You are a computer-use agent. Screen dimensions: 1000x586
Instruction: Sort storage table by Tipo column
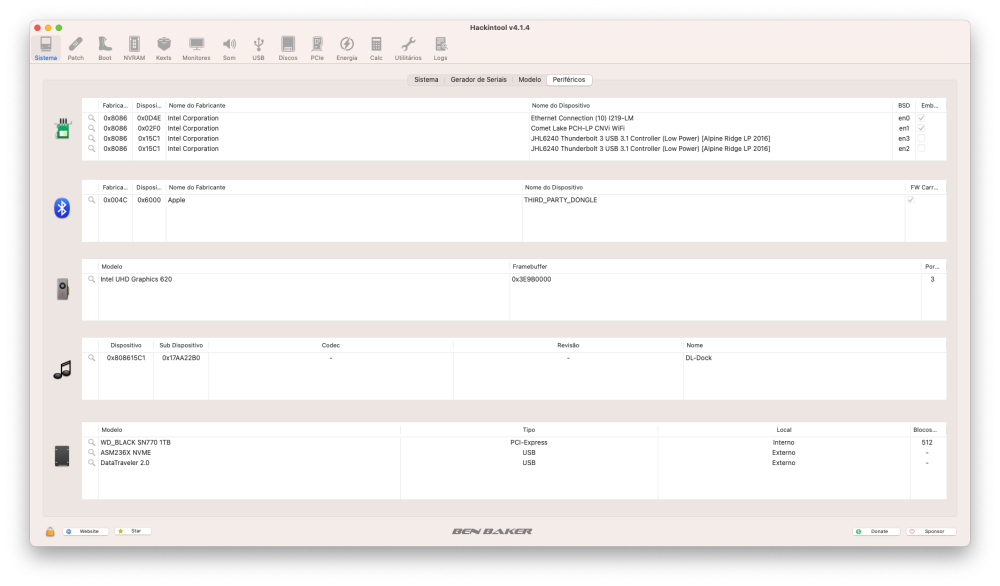point(529,430)
